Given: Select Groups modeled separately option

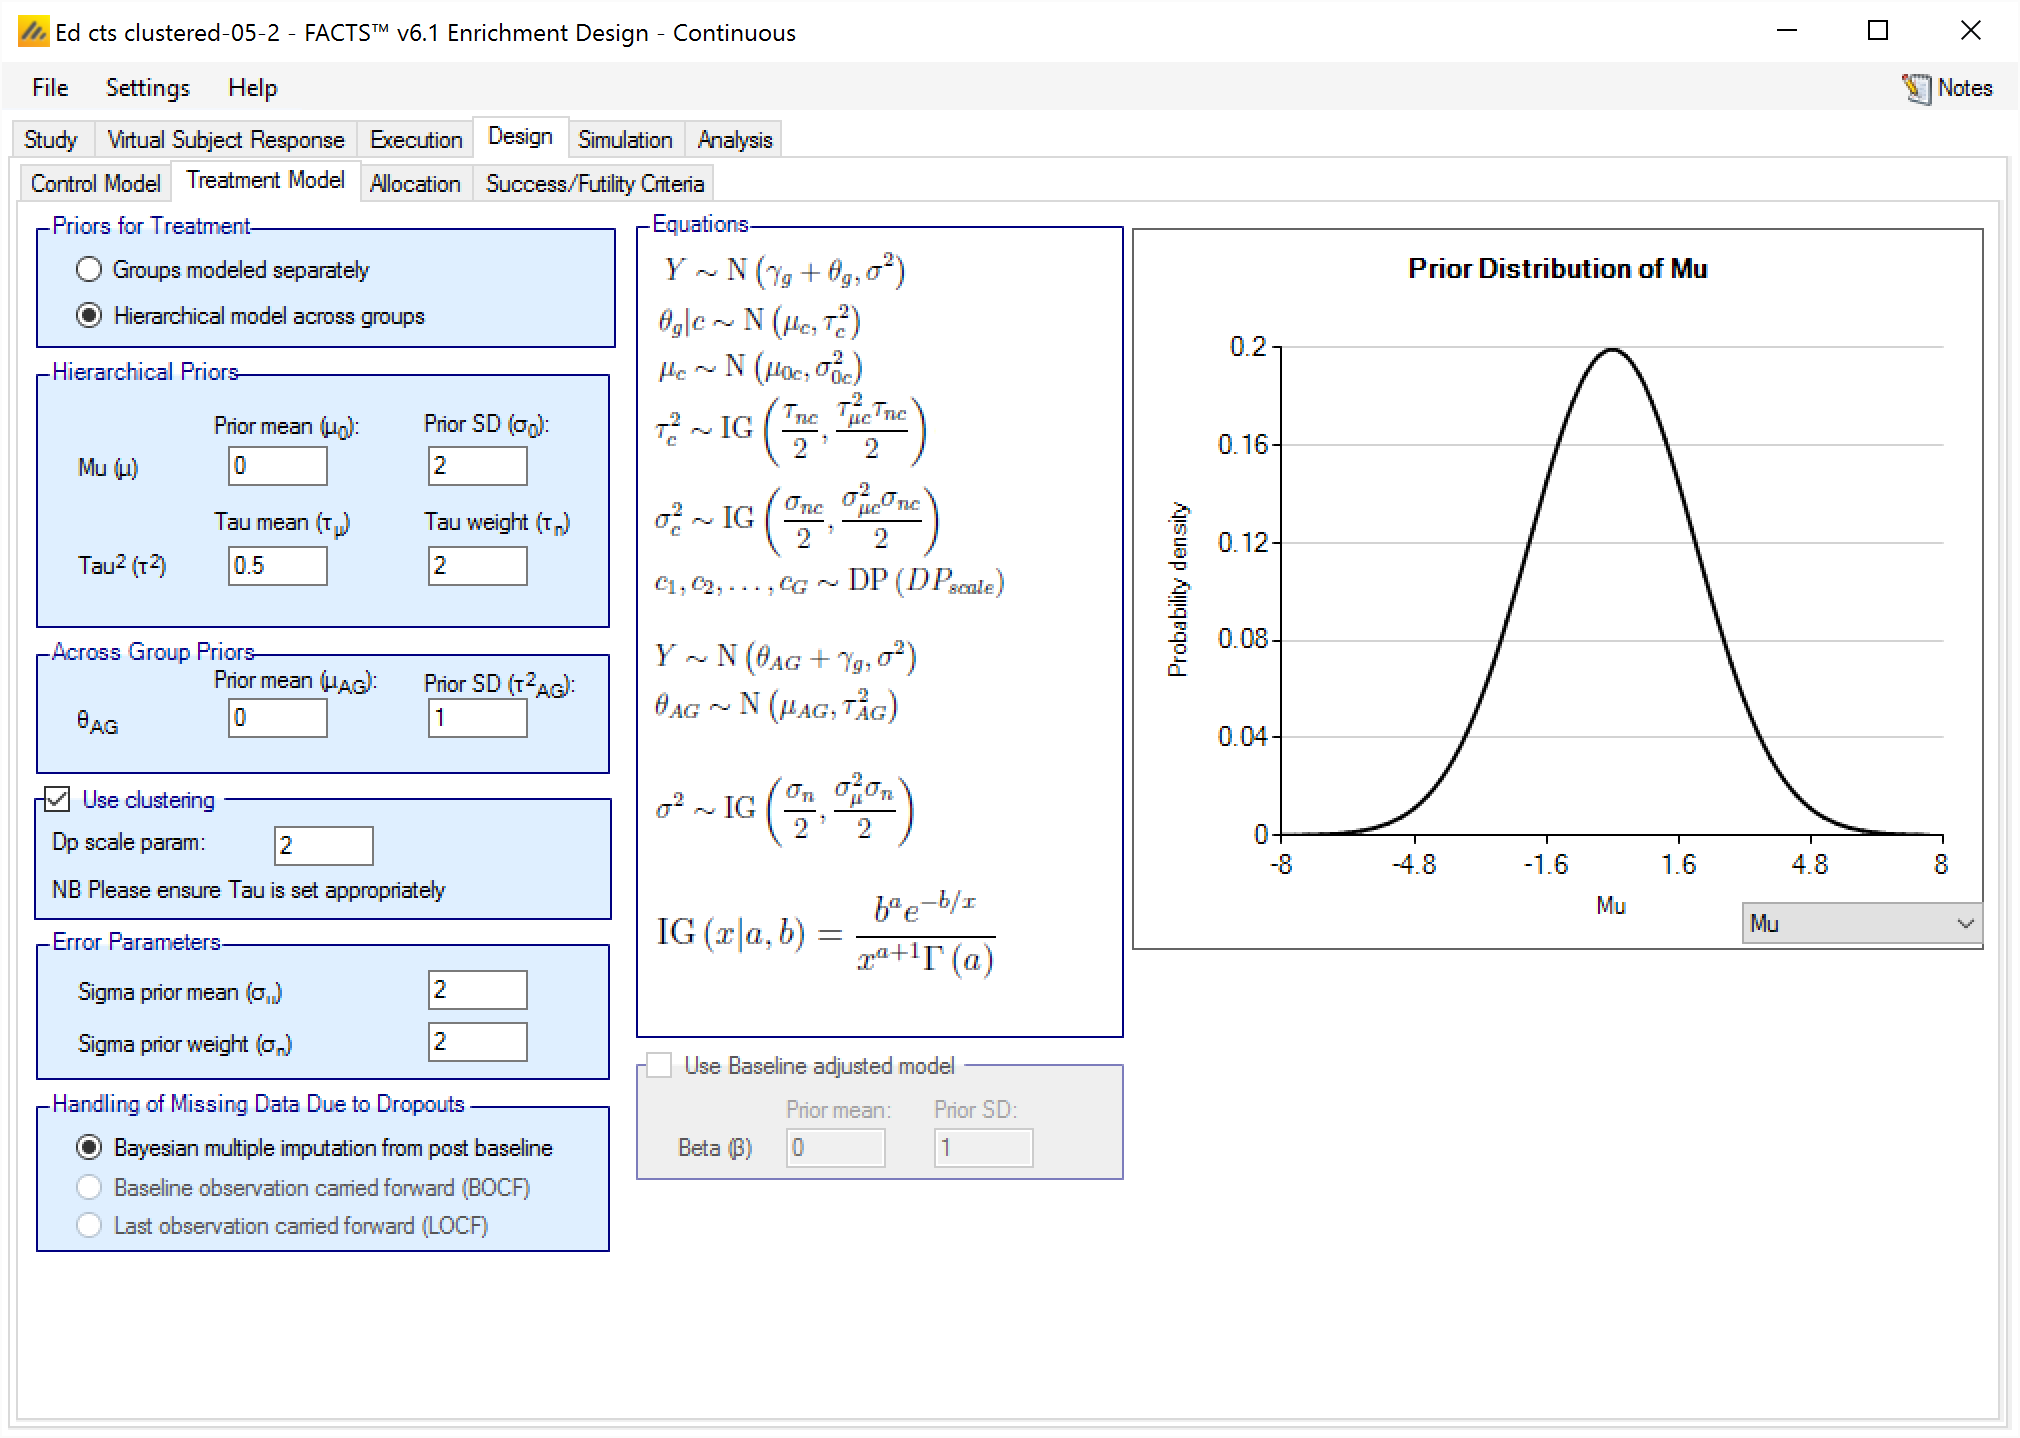Looking at the screenshot, I should tap(89, 270).
